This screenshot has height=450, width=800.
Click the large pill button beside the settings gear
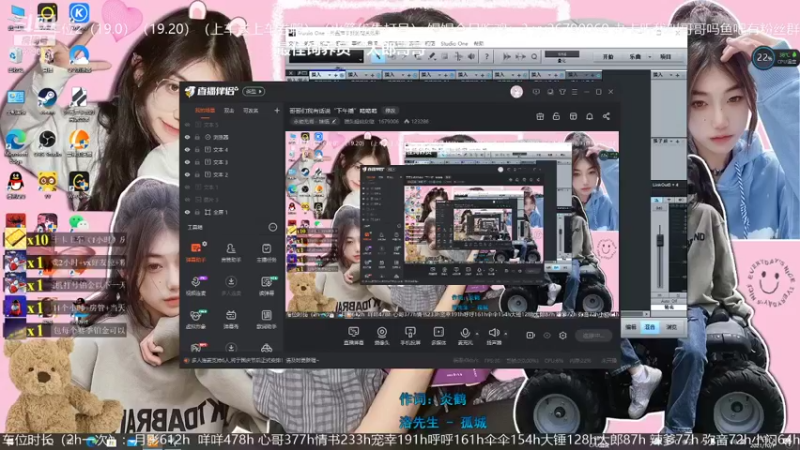point(595,335)
